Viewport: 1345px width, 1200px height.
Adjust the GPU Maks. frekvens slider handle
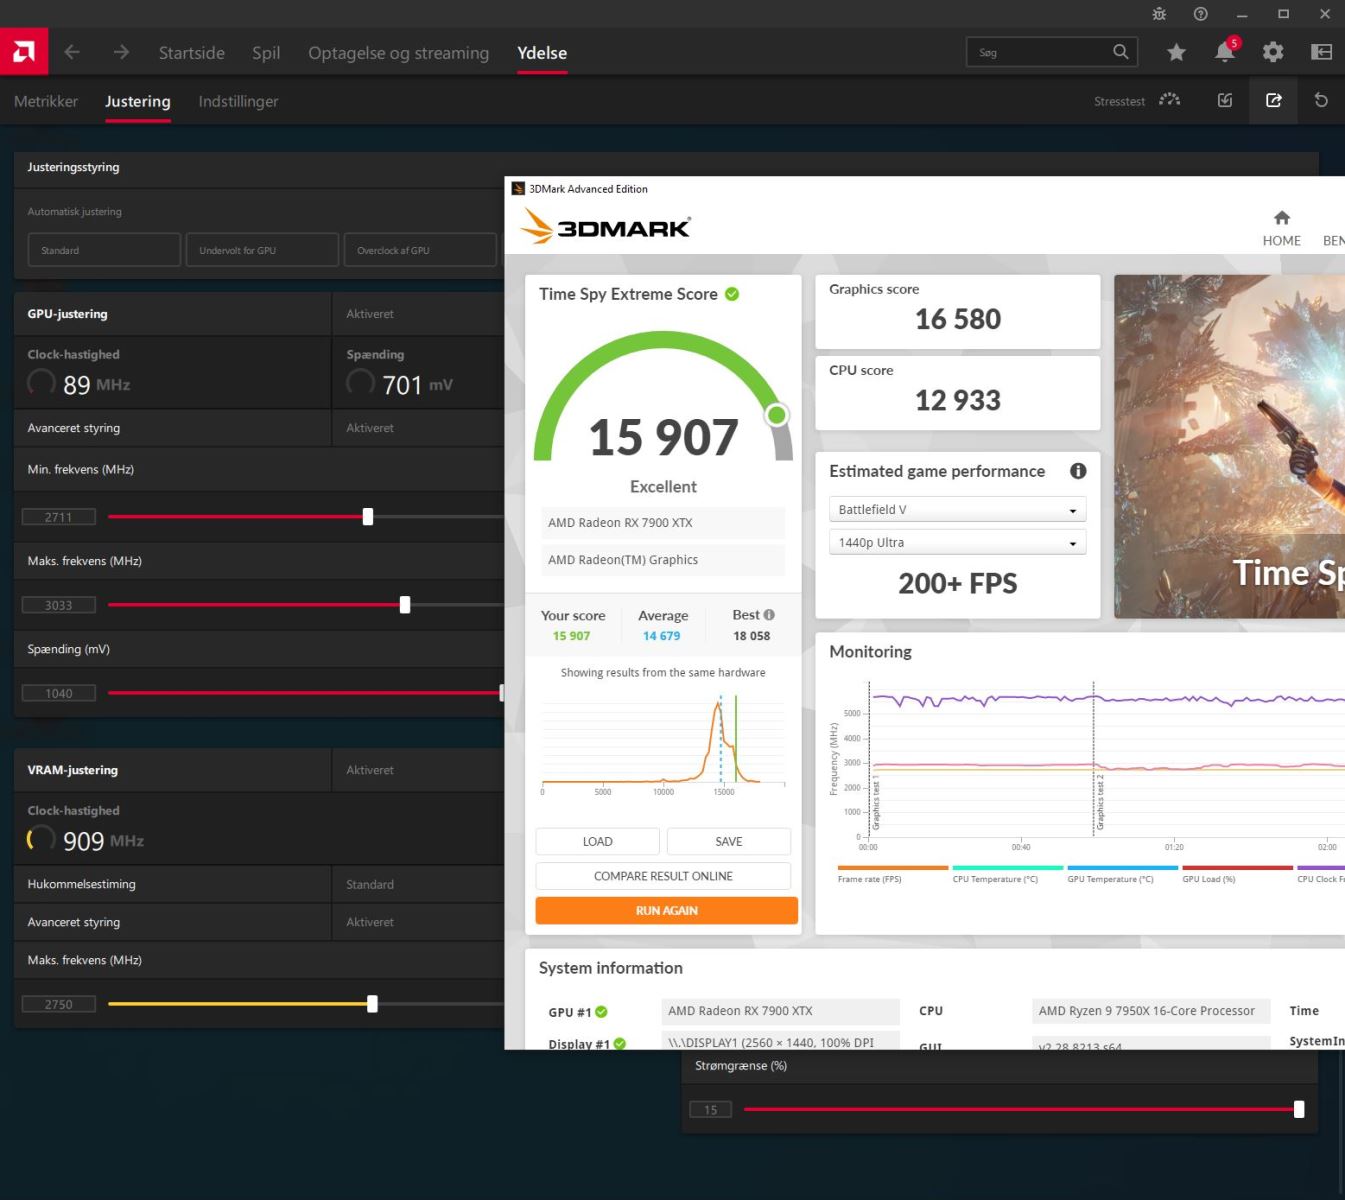pos(405,604)
